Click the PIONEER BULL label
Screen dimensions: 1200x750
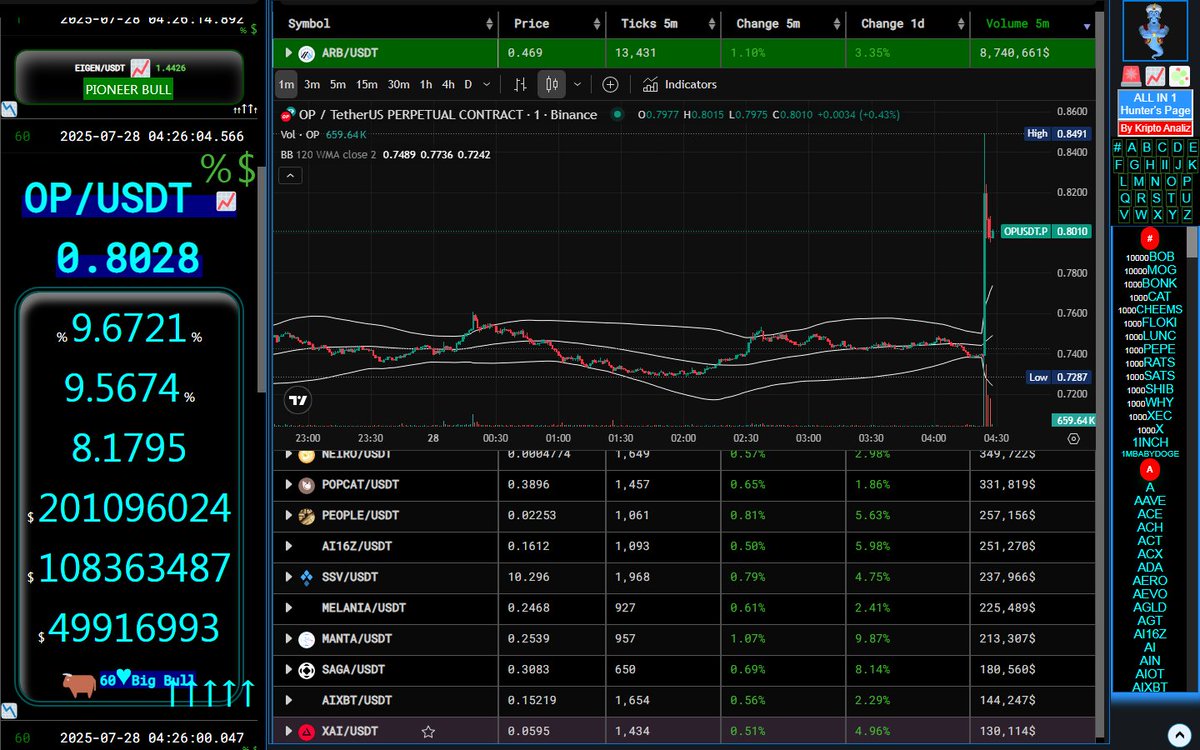(128, 89)
